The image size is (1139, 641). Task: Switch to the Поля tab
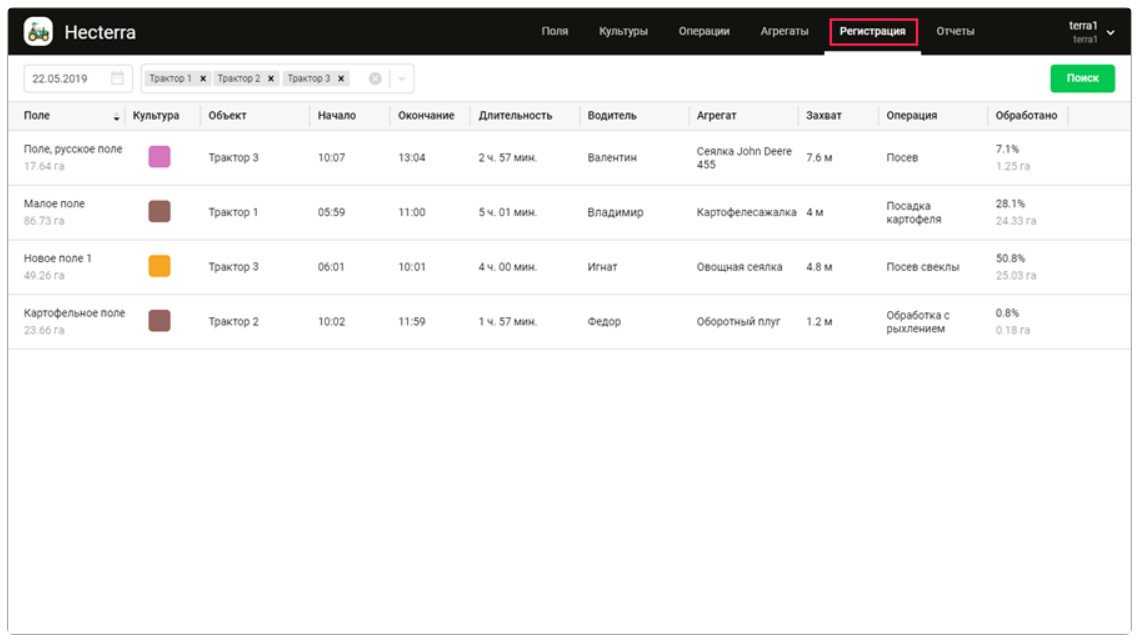point(554,31)
